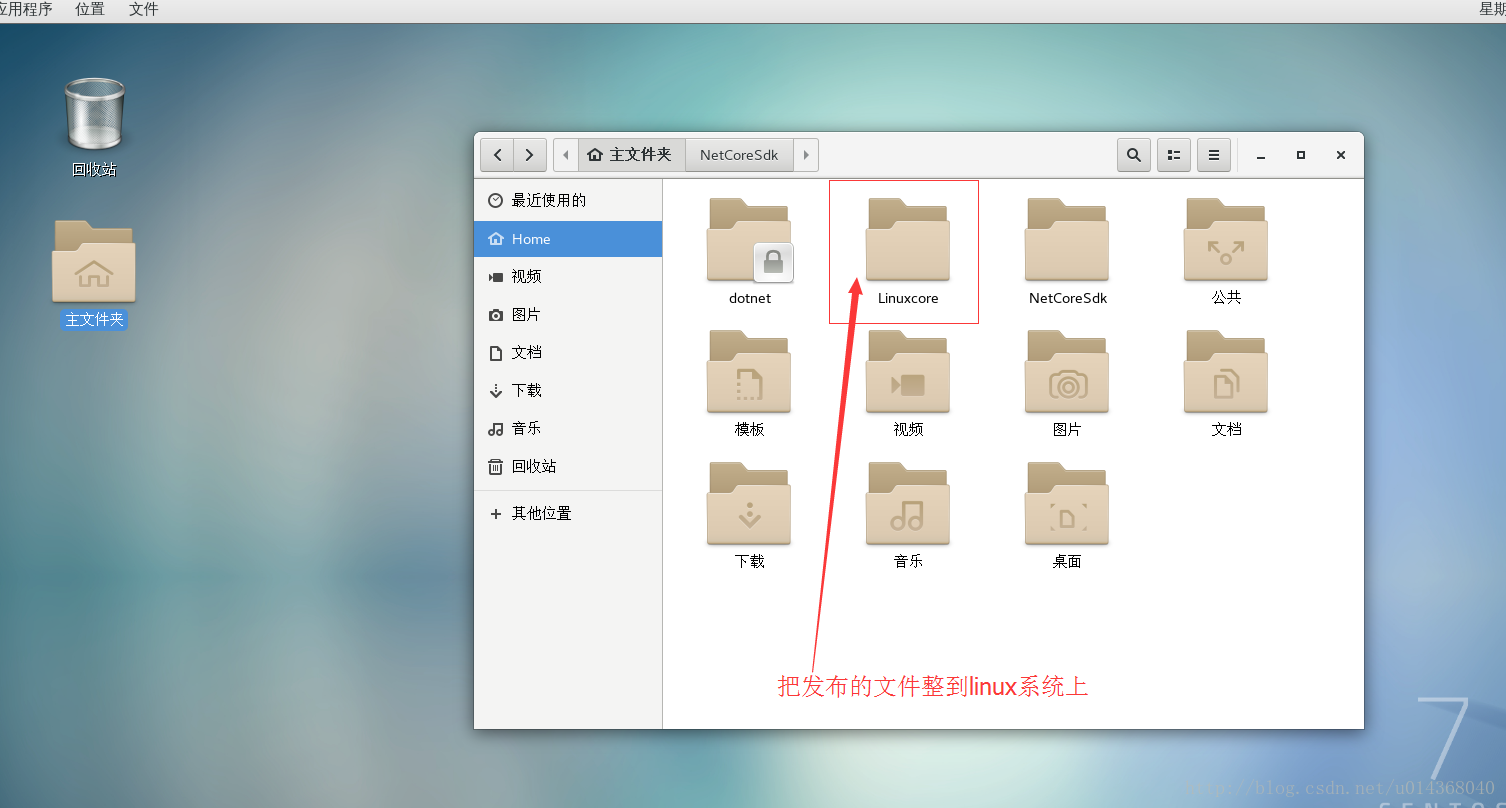This screenshot has height=808, width=1506.
Task: Open the 文件 menu in top bar
Action: pyautogui.click(x=143, y=9)
